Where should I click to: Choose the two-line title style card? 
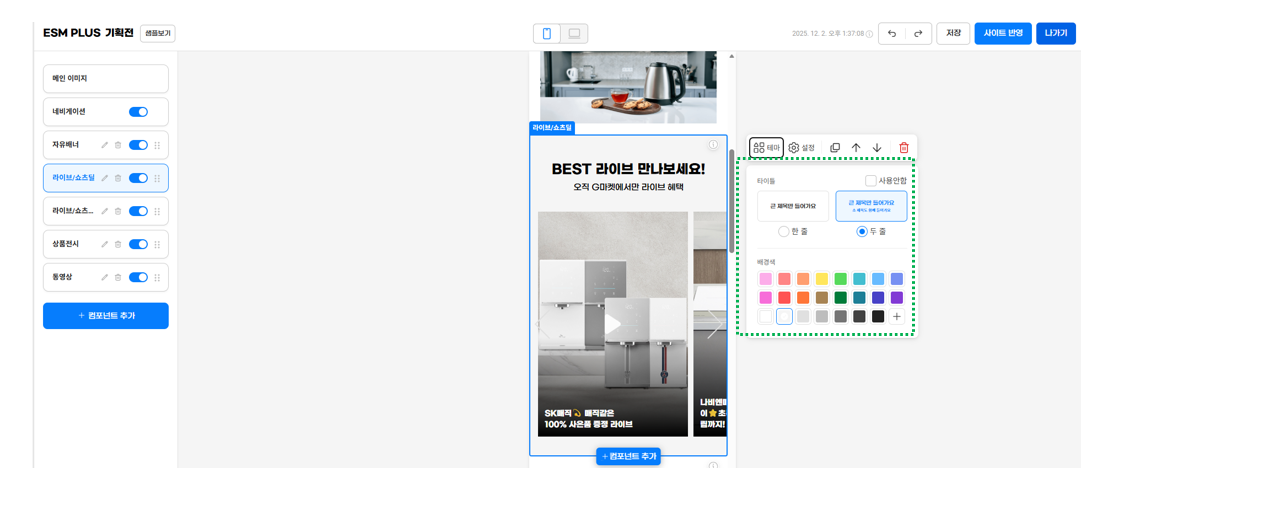[x=871, y=206]
